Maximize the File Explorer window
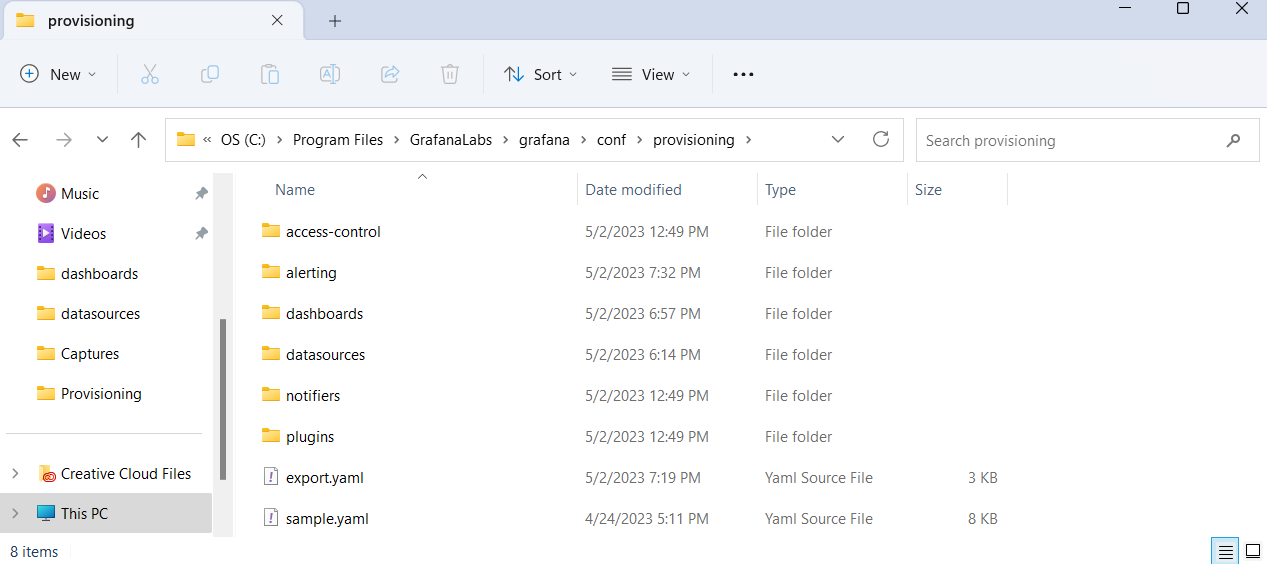1267x564 pixels. (x=1183, y=8)
